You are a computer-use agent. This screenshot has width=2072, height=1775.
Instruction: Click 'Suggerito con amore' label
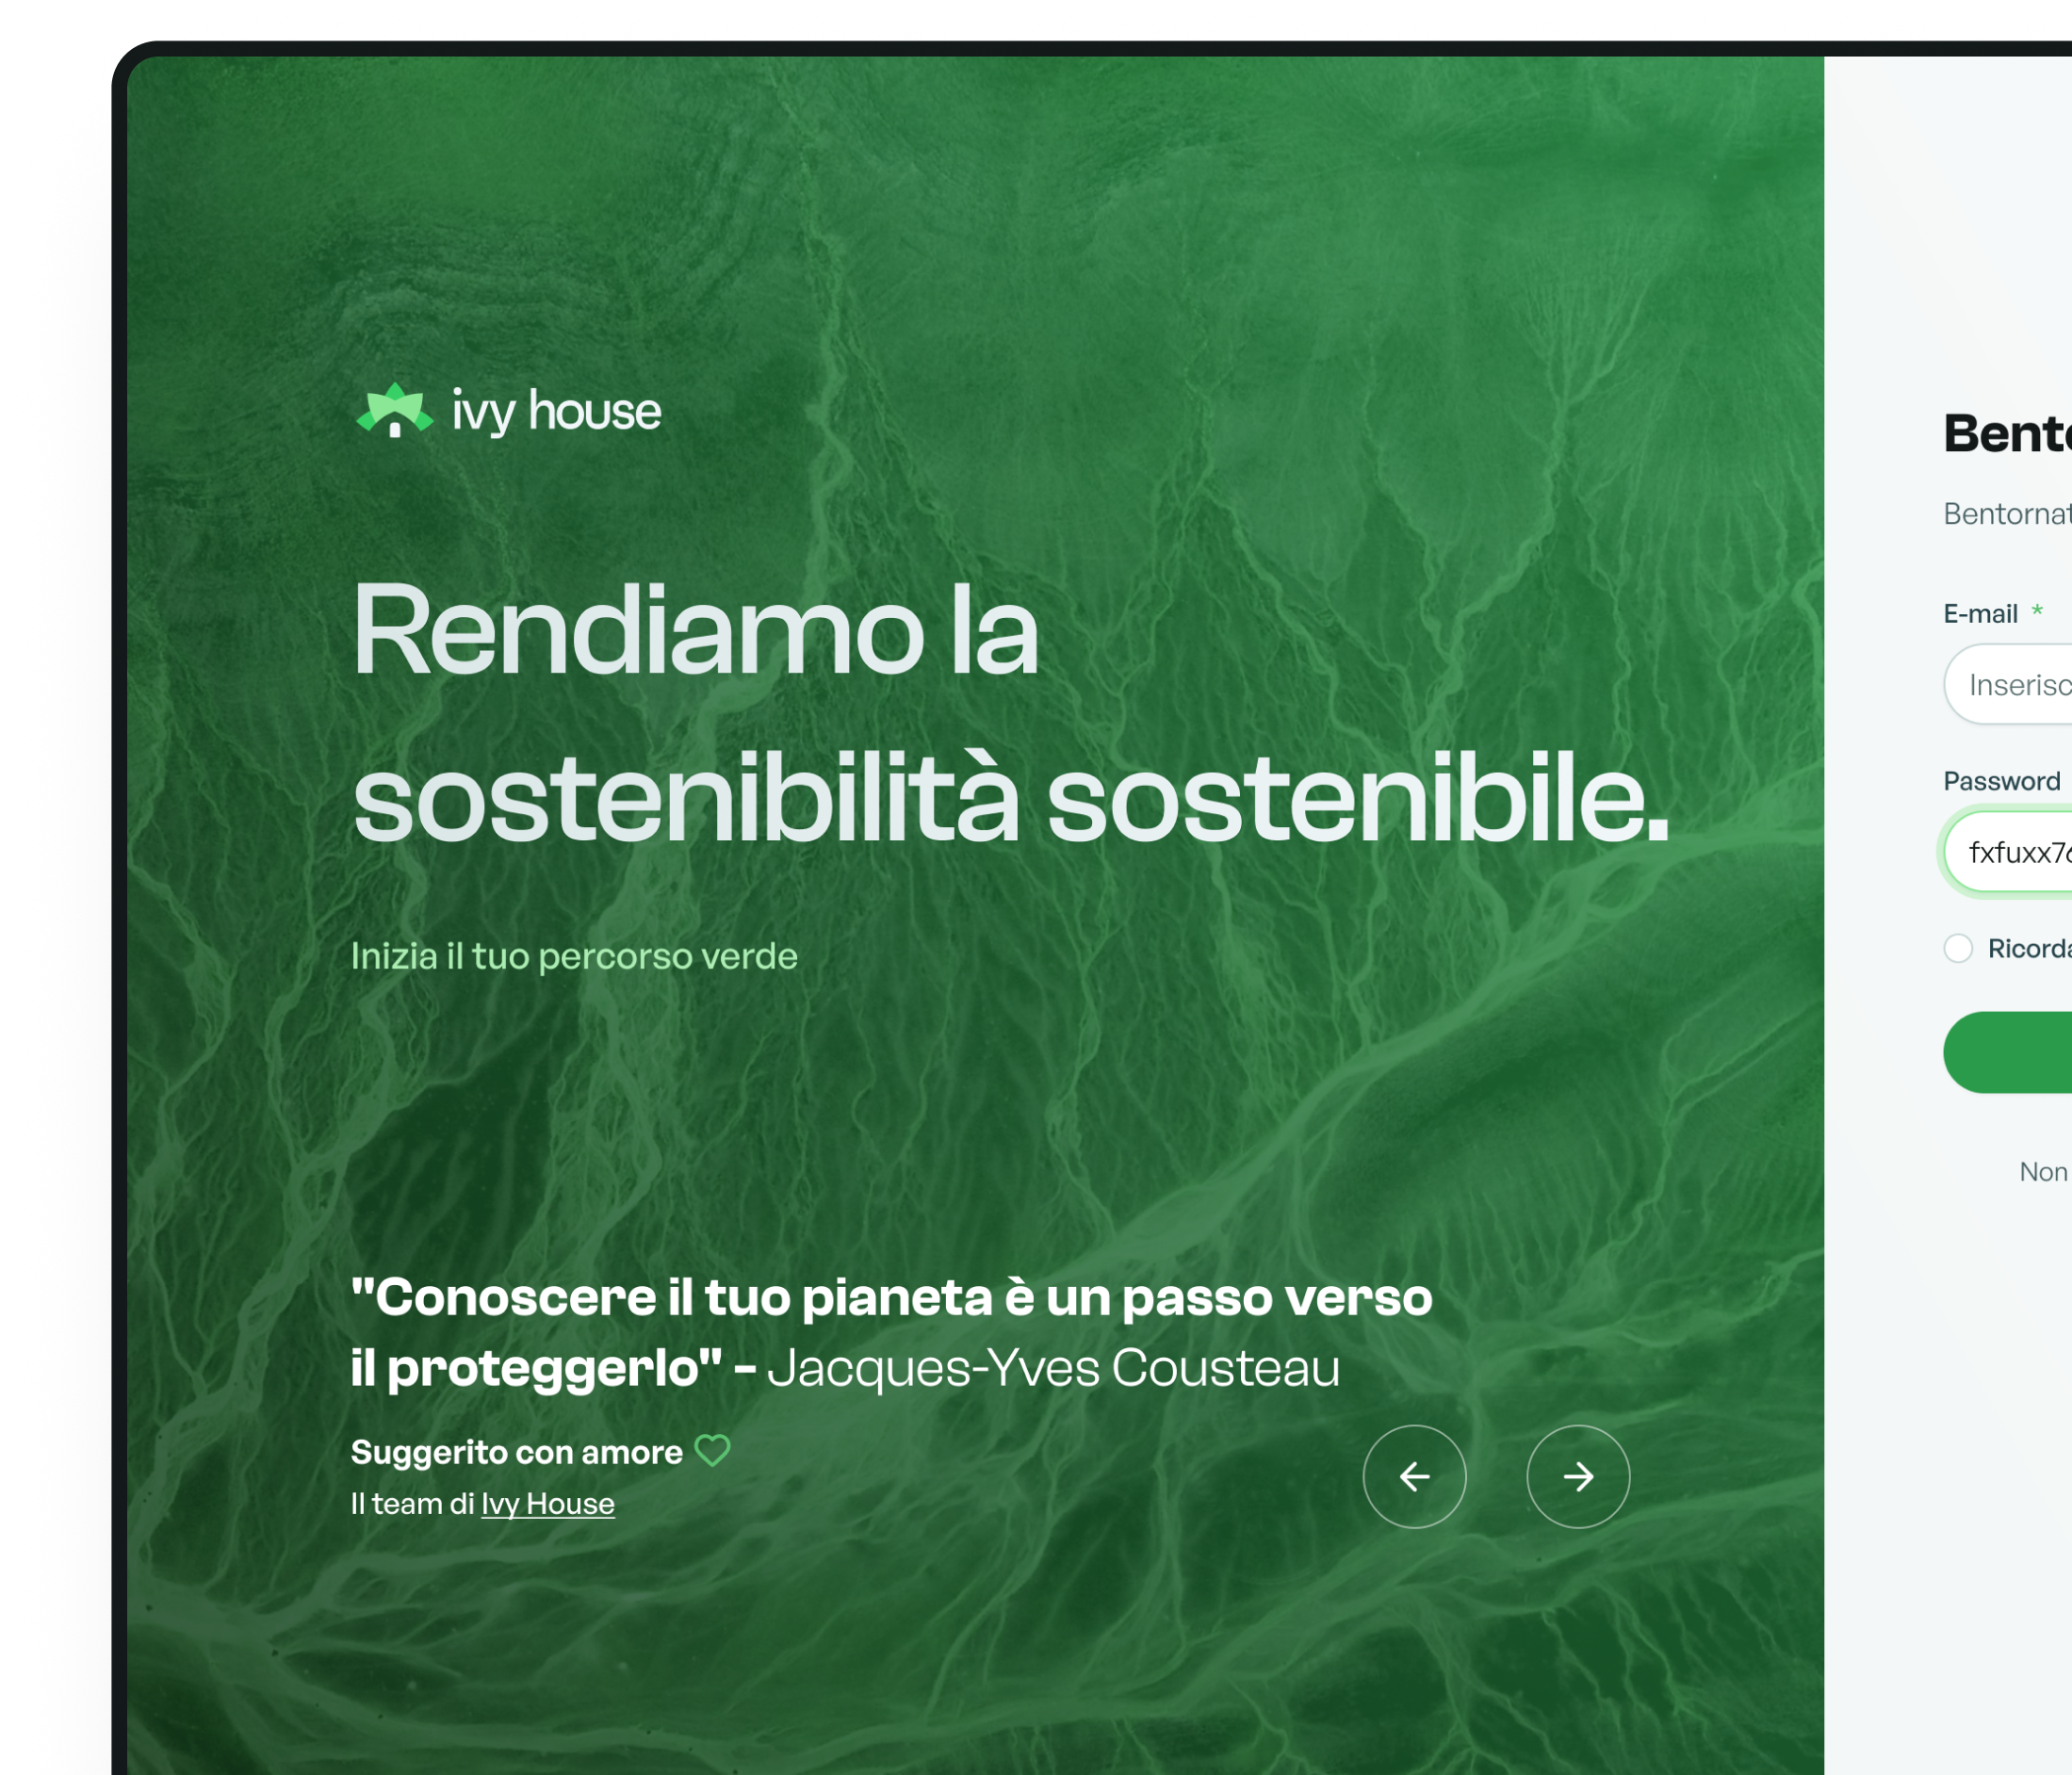[516, 1452]
